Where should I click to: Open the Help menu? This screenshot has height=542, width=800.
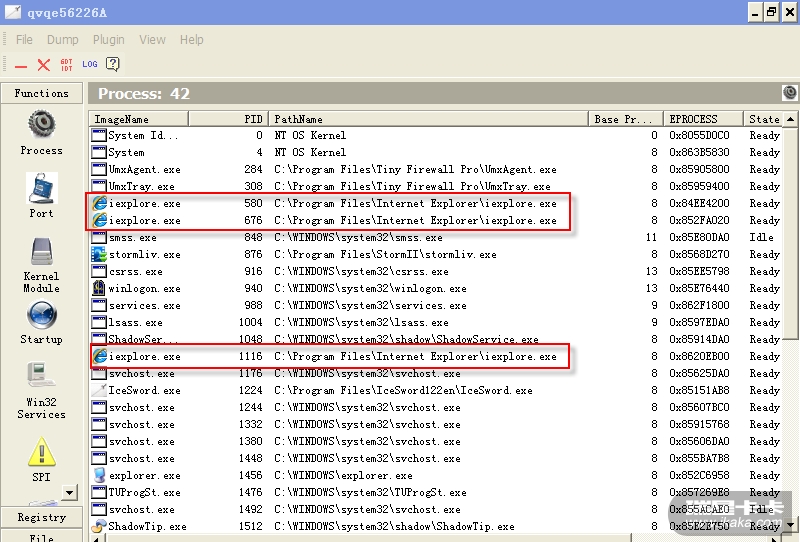pos(191,39)
